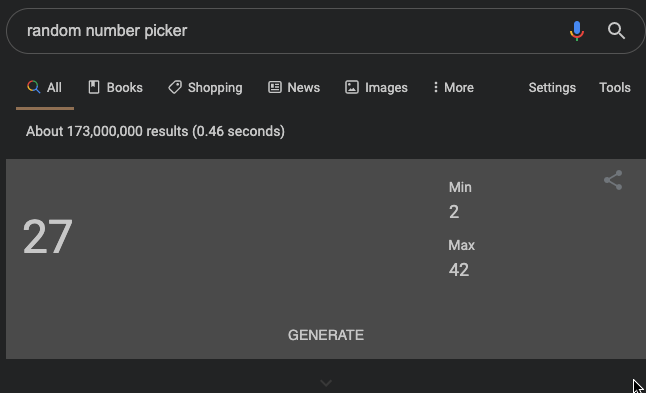Screen dimensions: 646x393
Task: Expand the chevron below the number generator
Action: [x=326, y=384]
